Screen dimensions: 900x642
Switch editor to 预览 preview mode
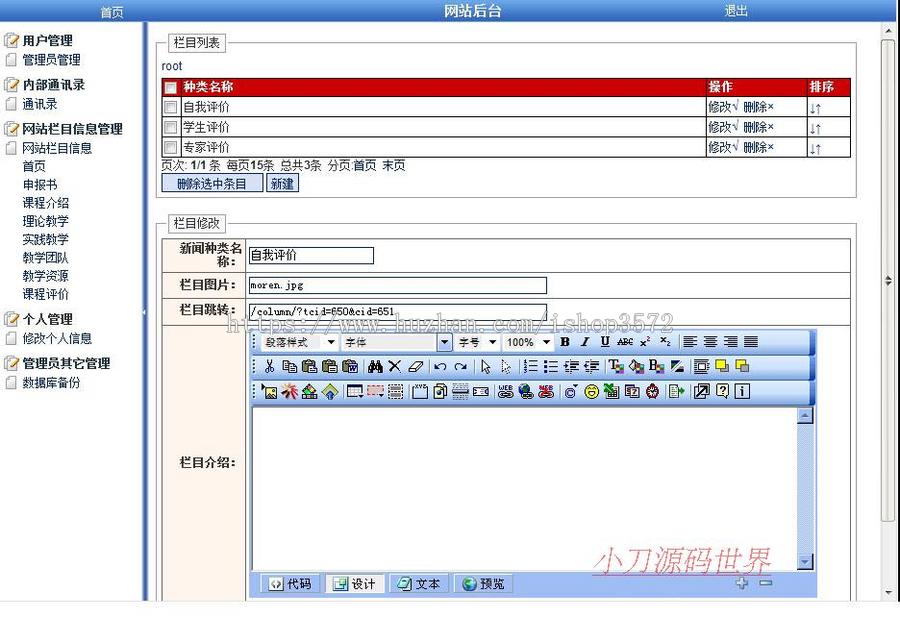pos(484,583)
